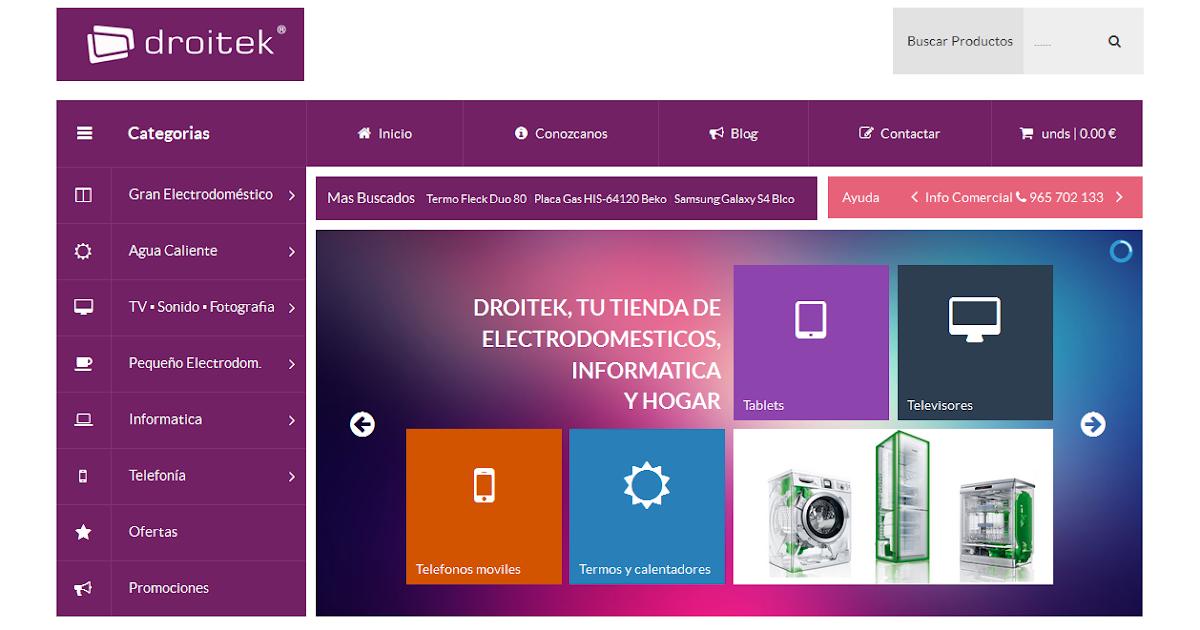The image size is (1200, 630).
Task: Click the Telefonos moviles tile label
Action: 468,569
